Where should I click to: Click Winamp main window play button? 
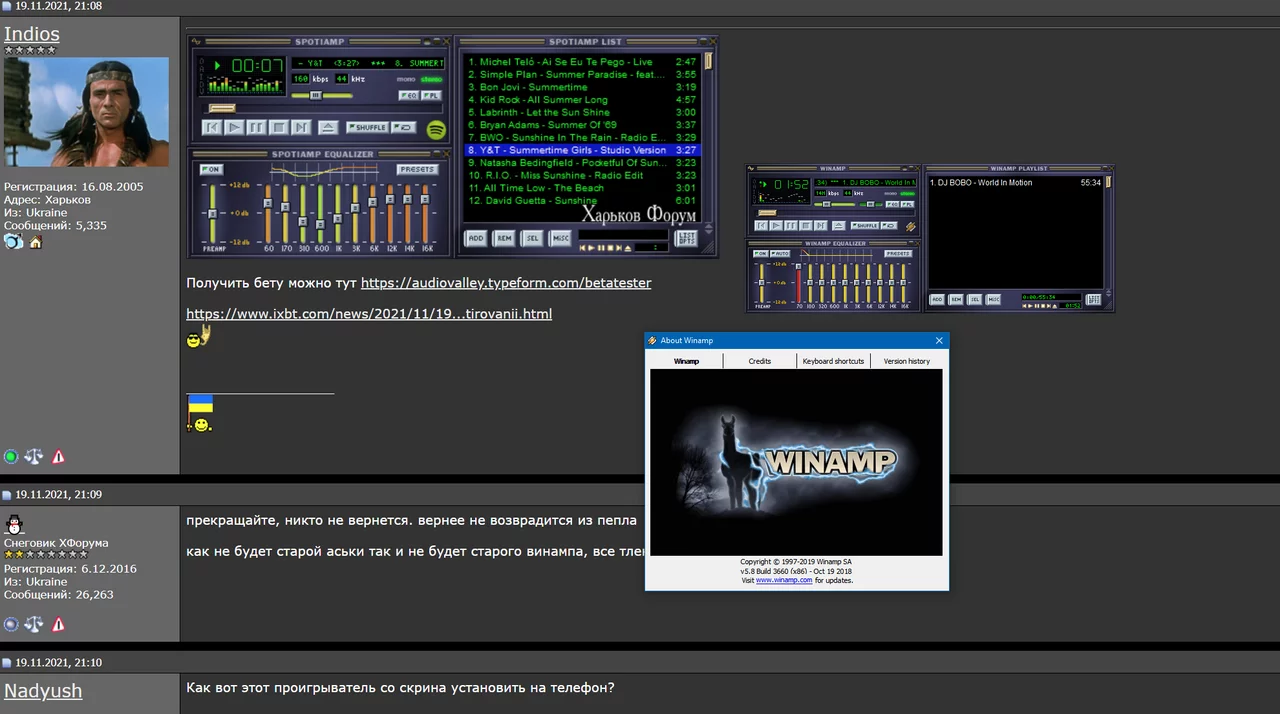pos(776,225)
